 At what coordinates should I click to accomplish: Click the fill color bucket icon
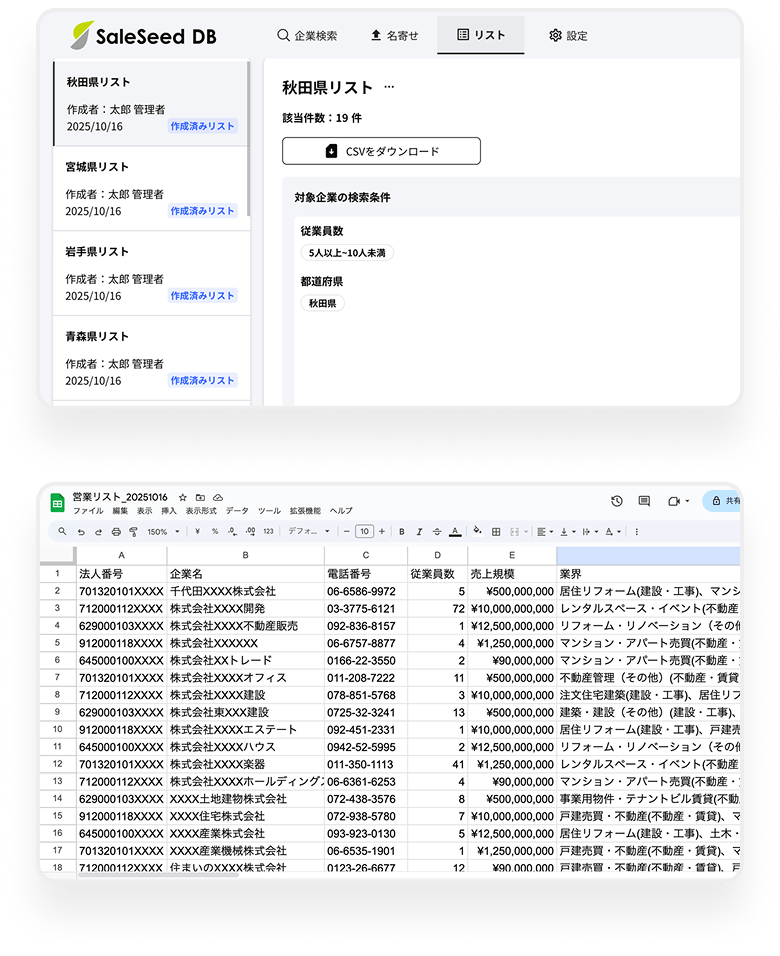[x=477, y=532]
